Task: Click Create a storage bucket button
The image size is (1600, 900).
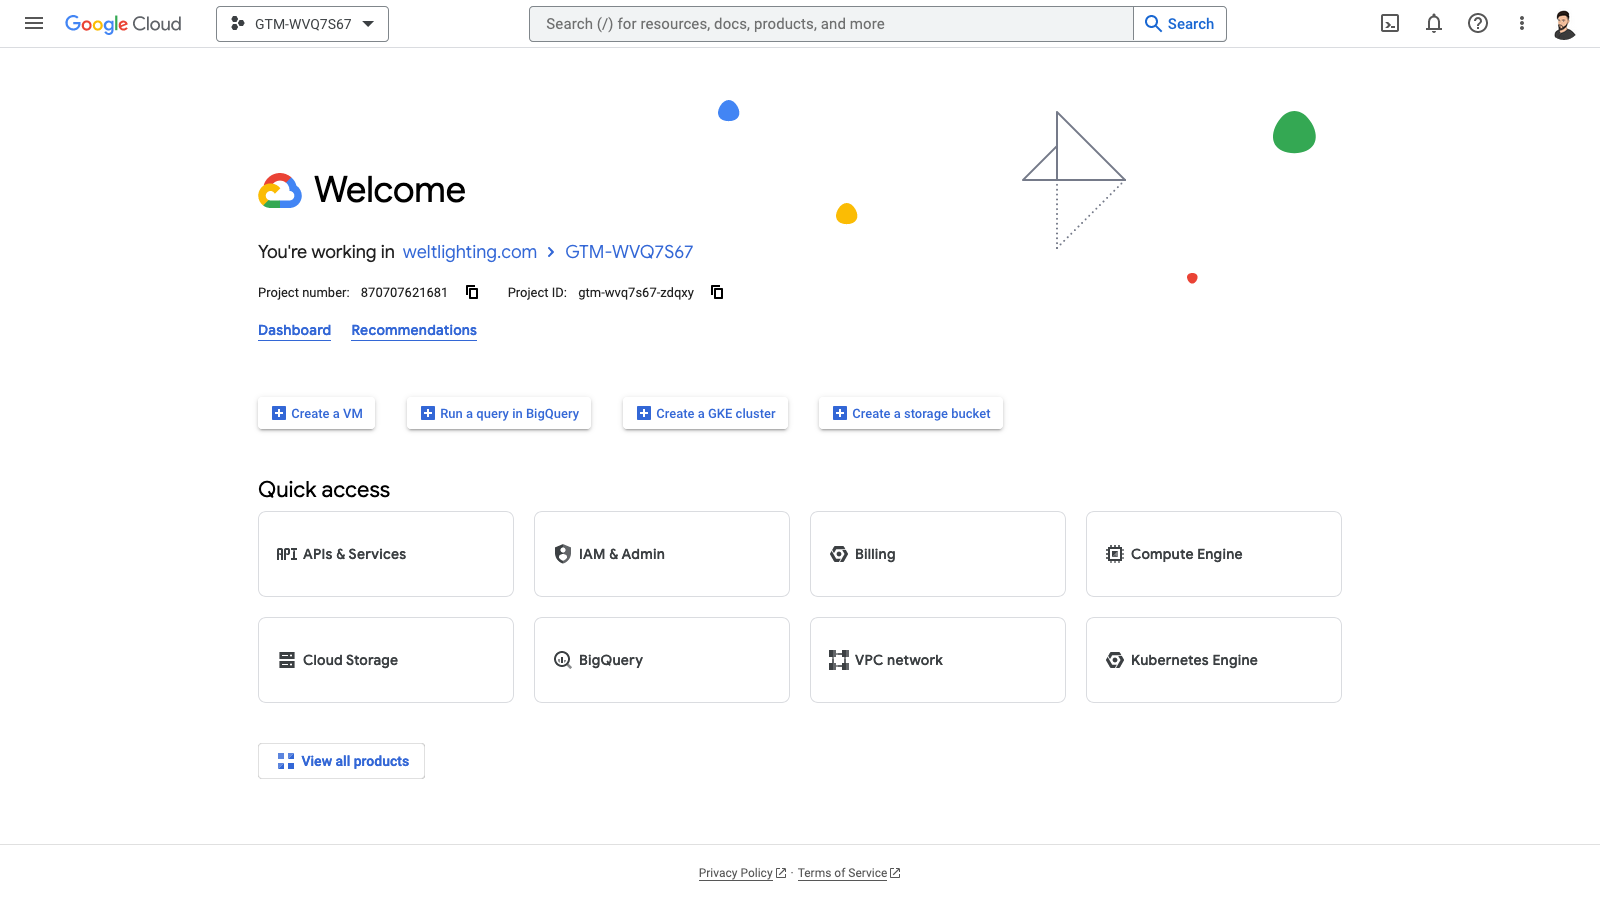Action: point(911,413)
